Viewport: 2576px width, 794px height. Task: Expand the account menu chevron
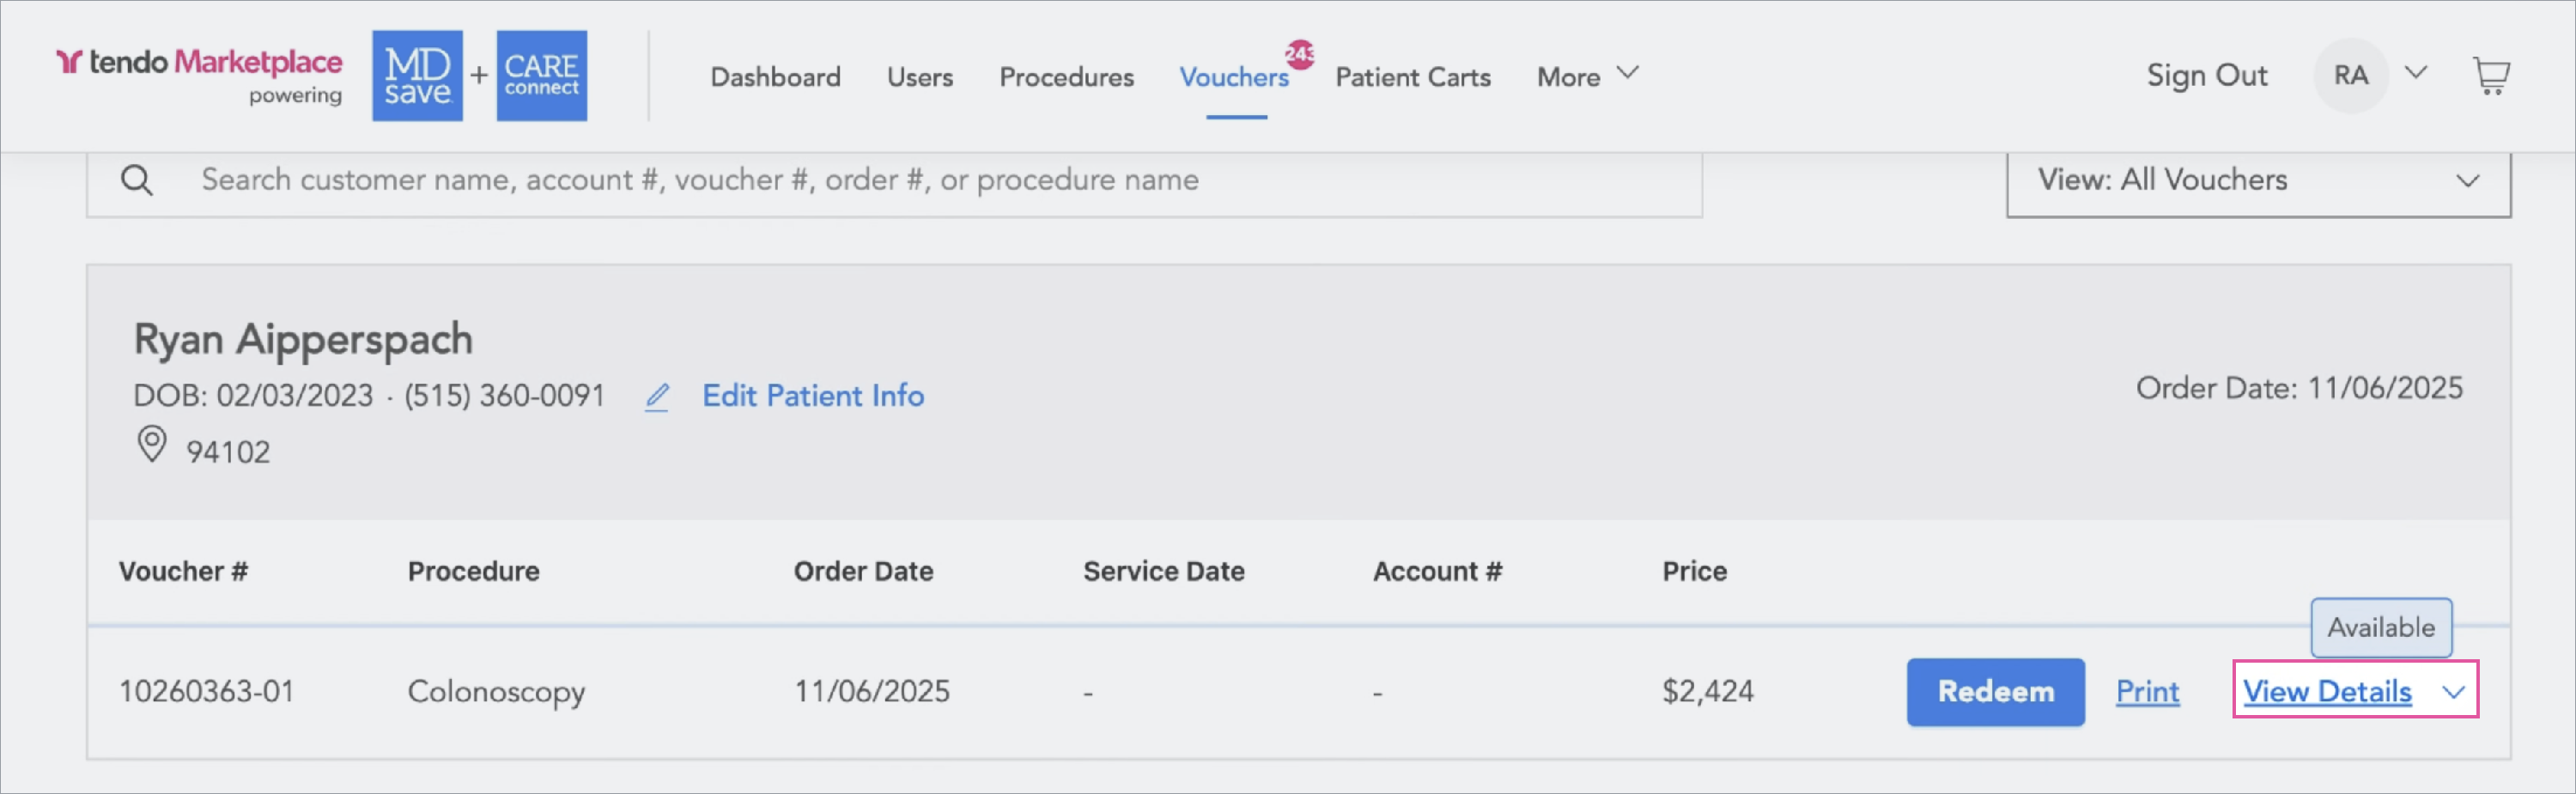[2416, 73]
